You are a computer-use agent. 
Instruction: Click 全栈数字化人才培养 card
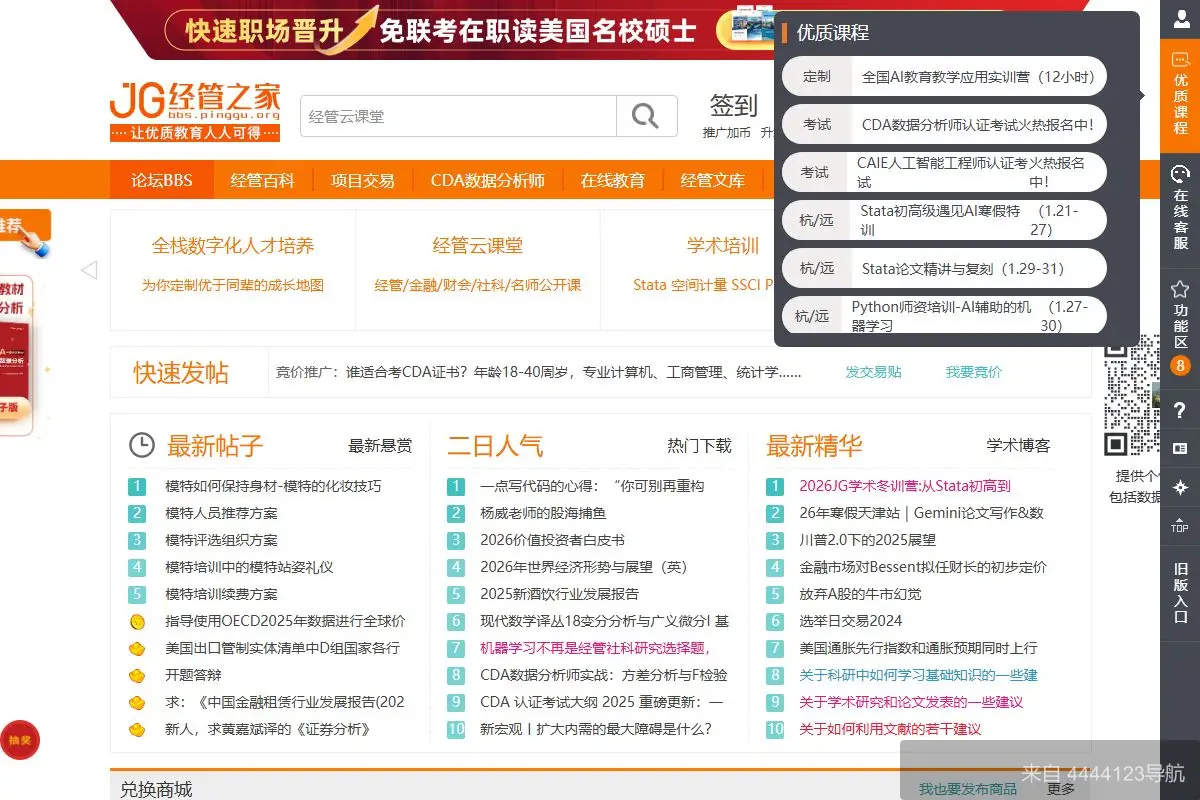233,246
